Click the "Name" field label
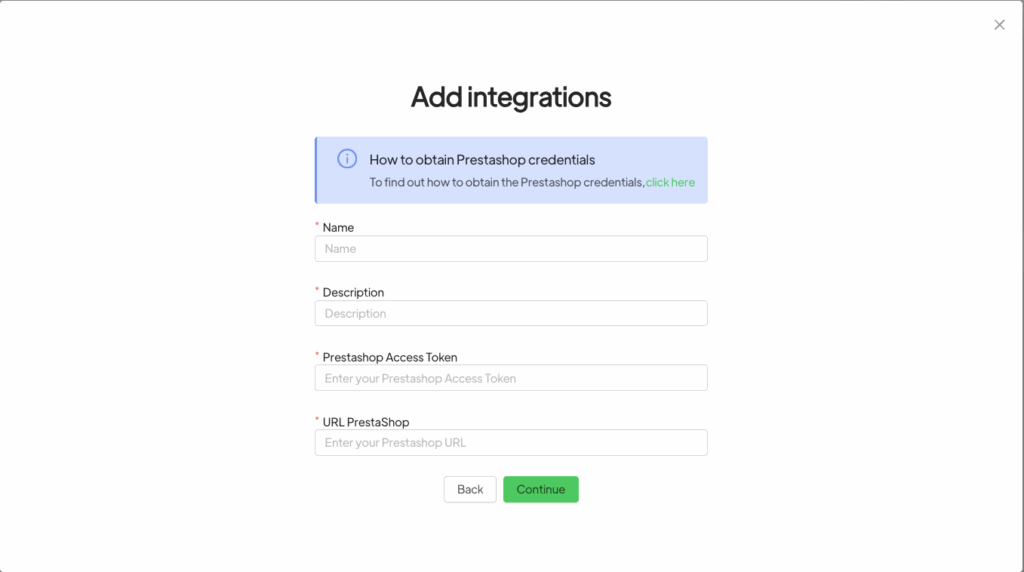The width and height of the screenshot is (1024, 572). 338,228
